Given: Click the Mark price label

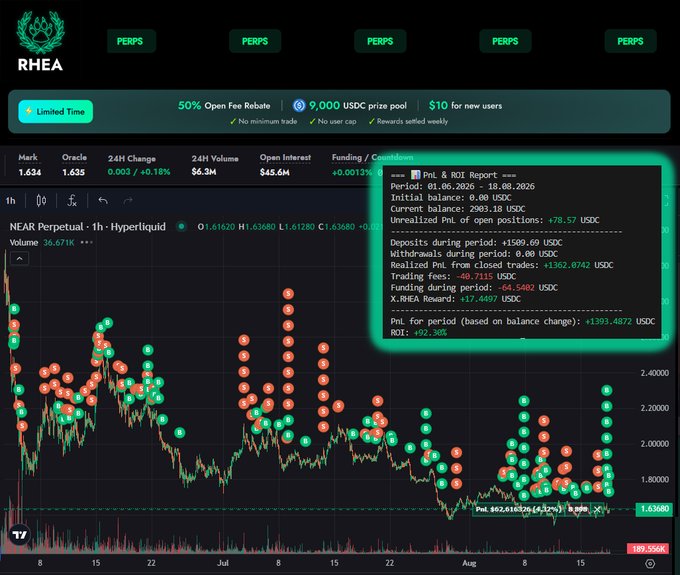Looking at the screenshot, I should (28, 157).
